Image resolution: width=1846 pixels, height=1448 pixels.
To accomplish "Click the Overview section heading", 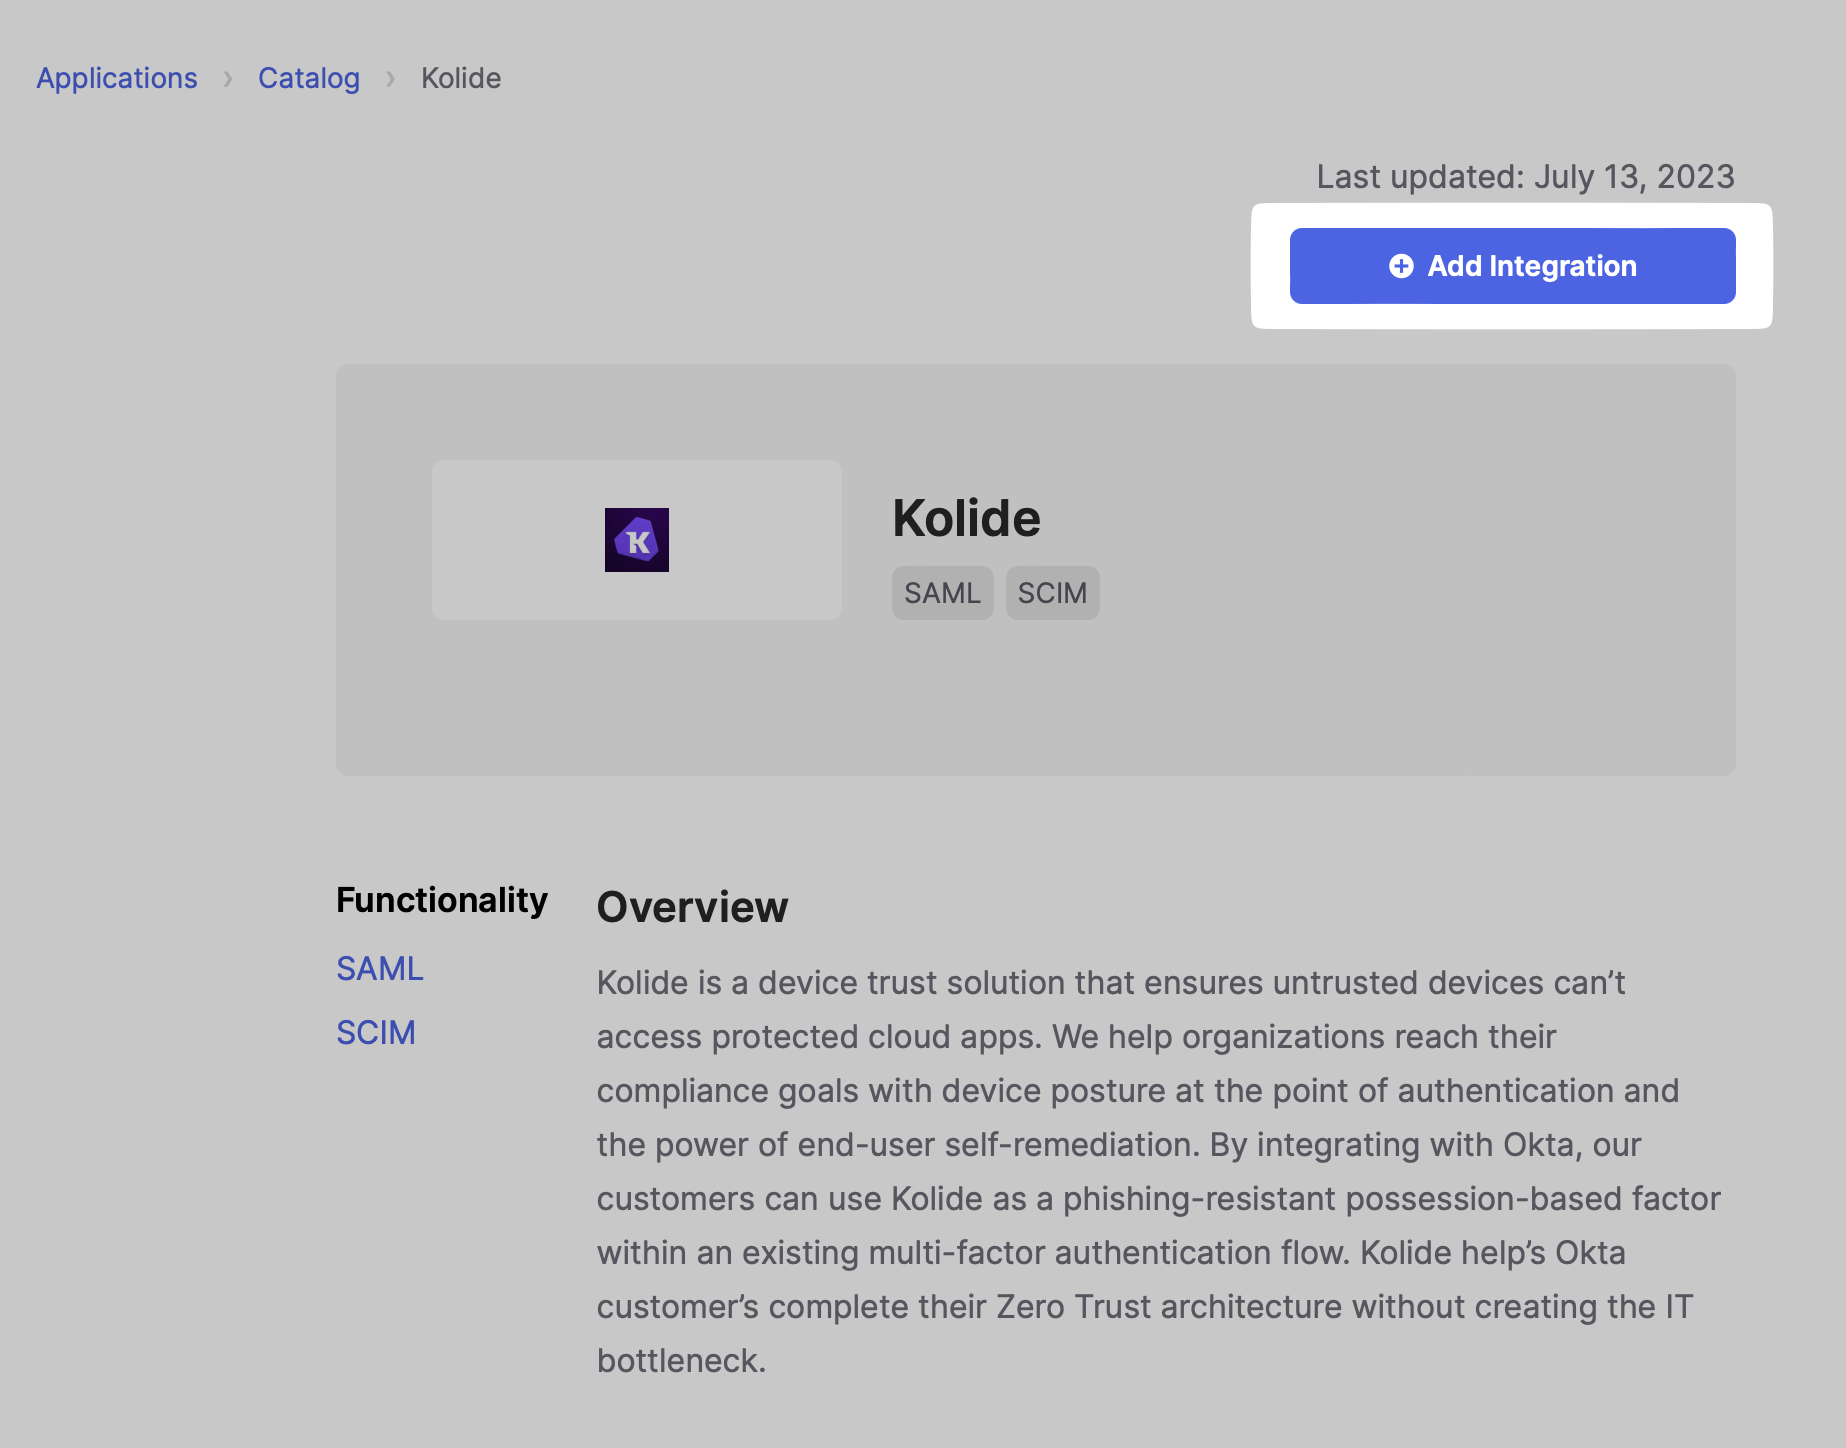I will pyautogui.click(x=692, y=907).
